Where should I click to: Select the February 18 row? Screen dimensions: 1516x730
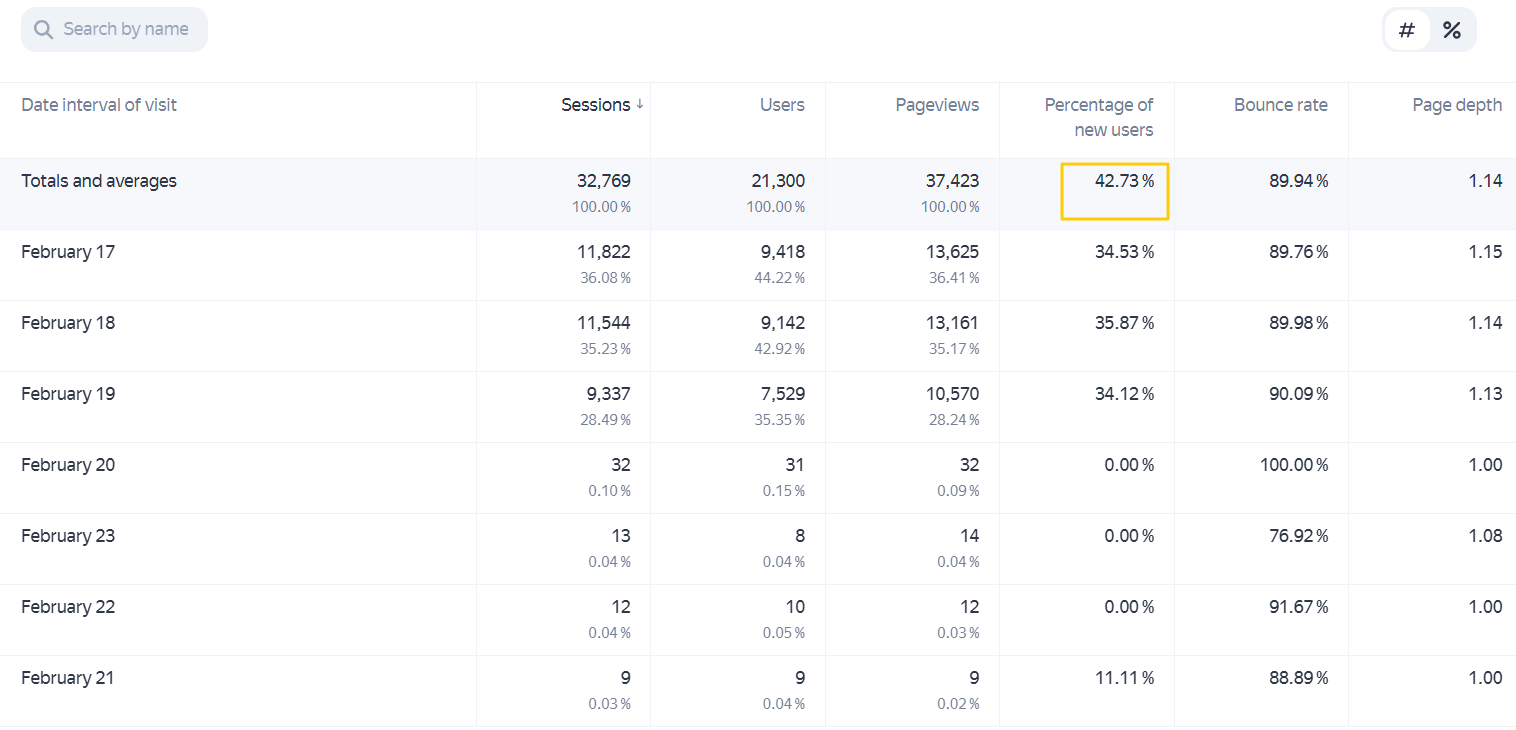758,336
